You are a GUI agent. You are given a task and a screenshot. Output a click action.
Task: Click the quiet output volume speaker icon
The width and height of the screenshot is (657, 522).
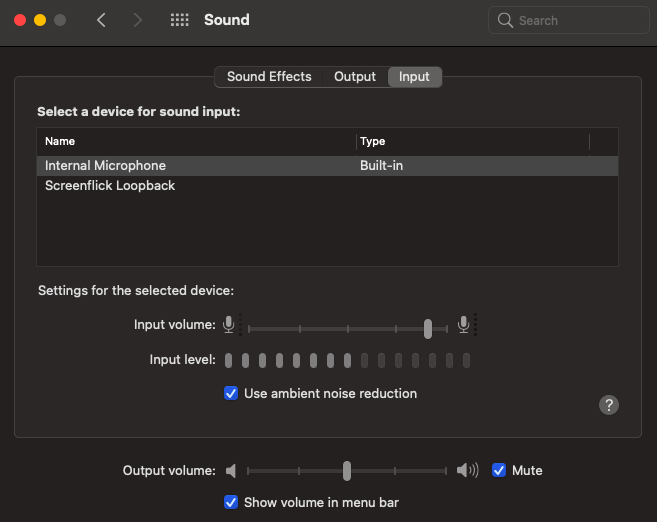tap(231, 470)
